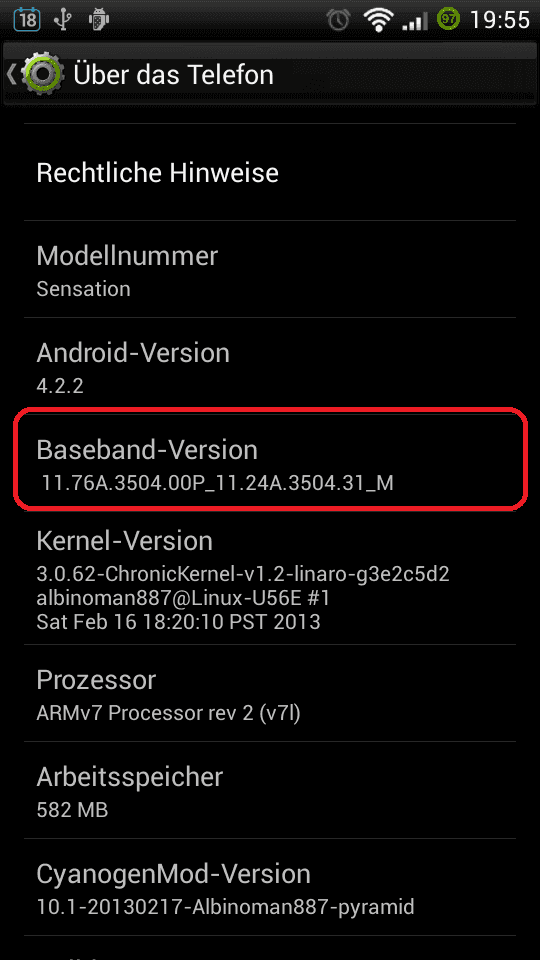The image size is (540, 960).
Task: Select the Baseband-Version entry
Action: 270,463
